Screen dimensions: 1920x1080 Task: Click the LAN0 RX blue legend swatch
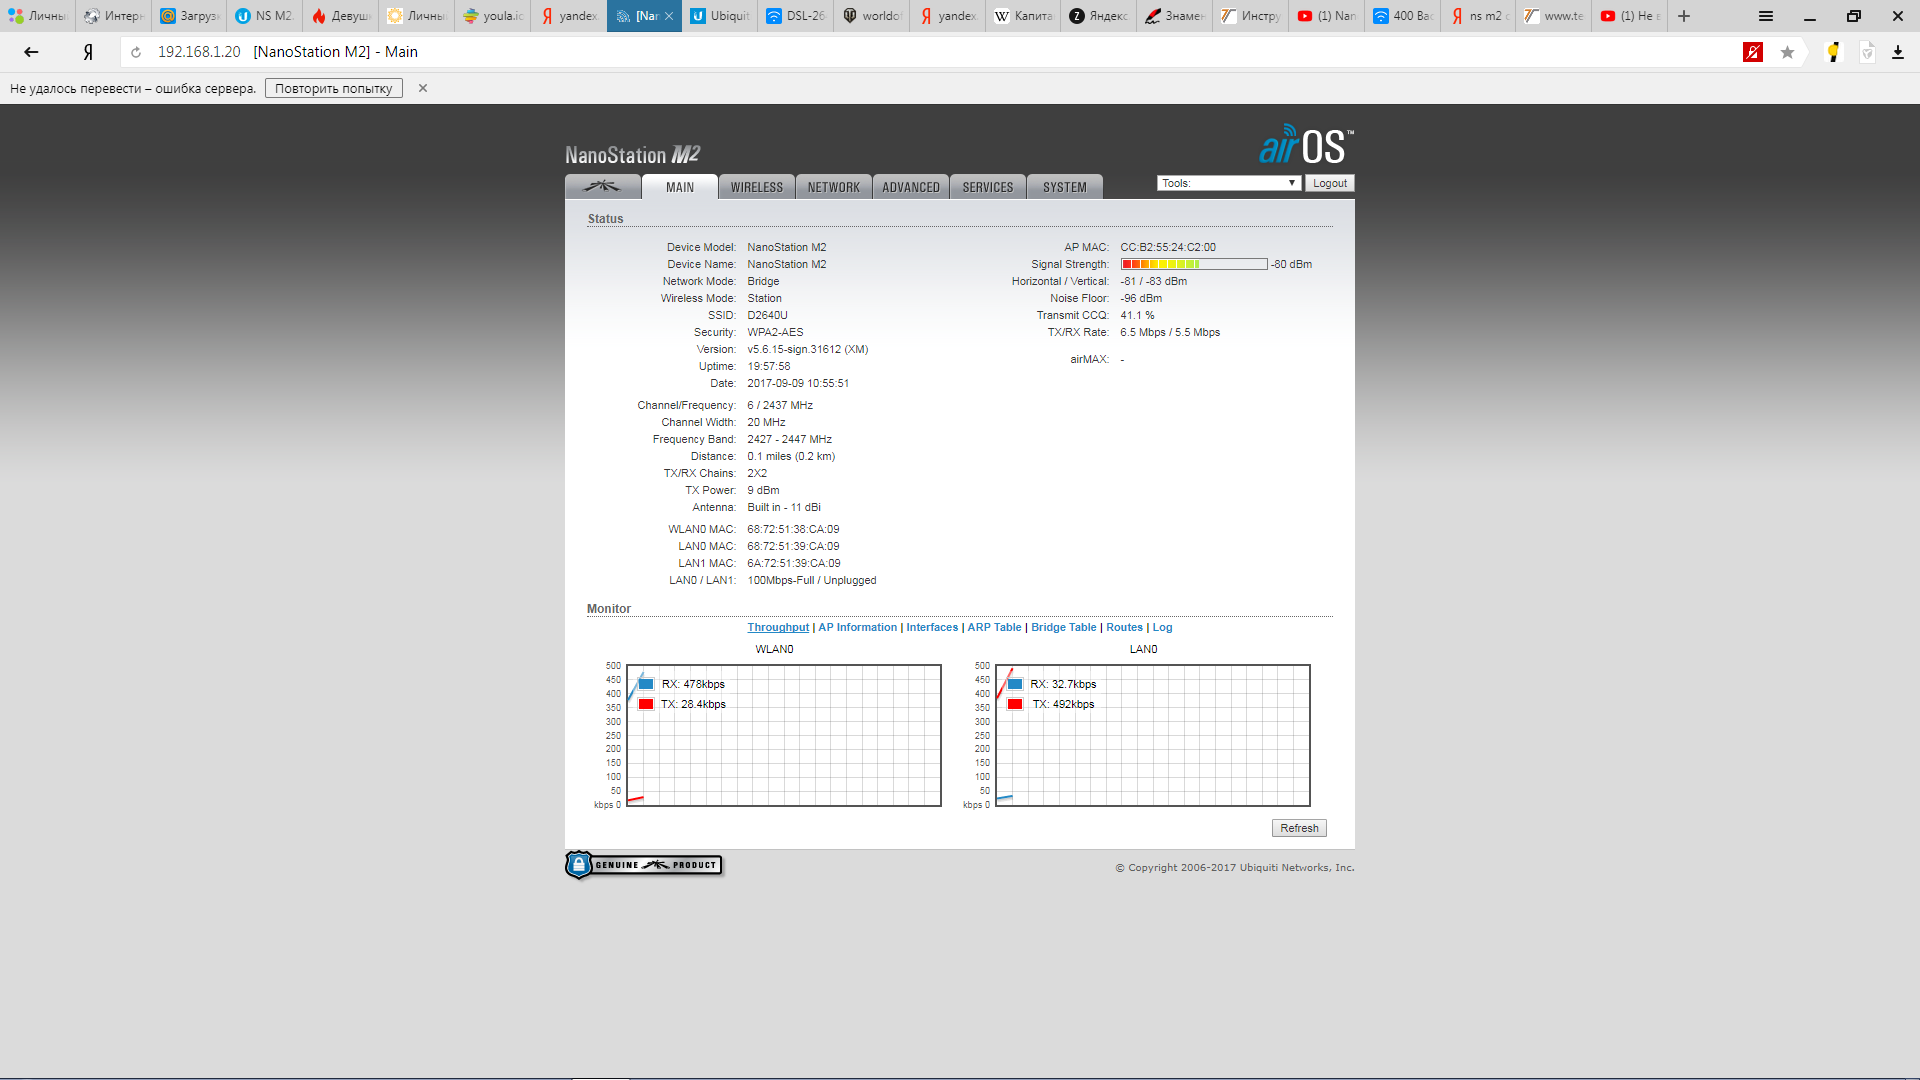click(1015, 684)
